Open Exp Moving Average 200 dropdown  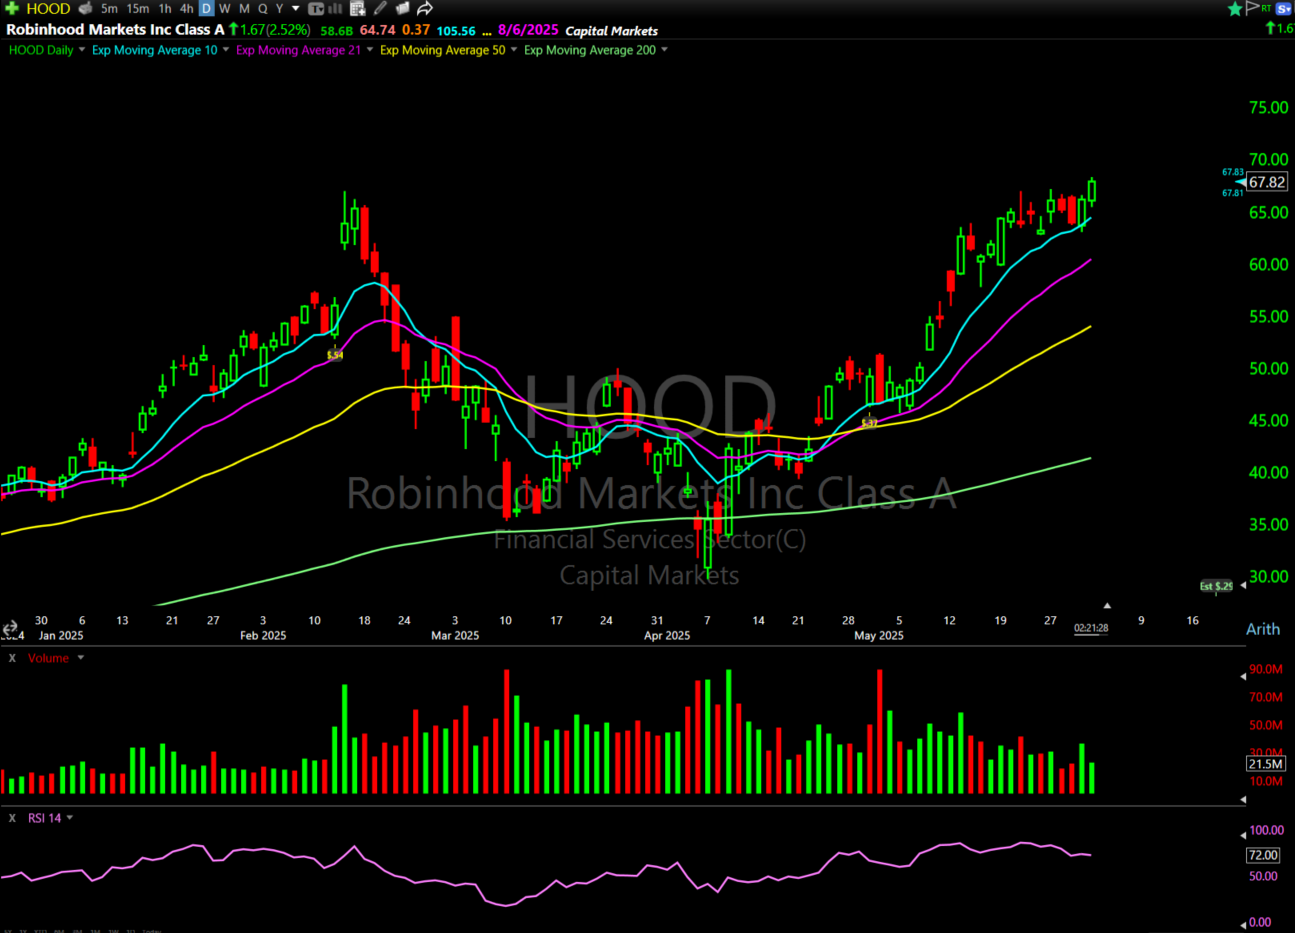point(664,50)
